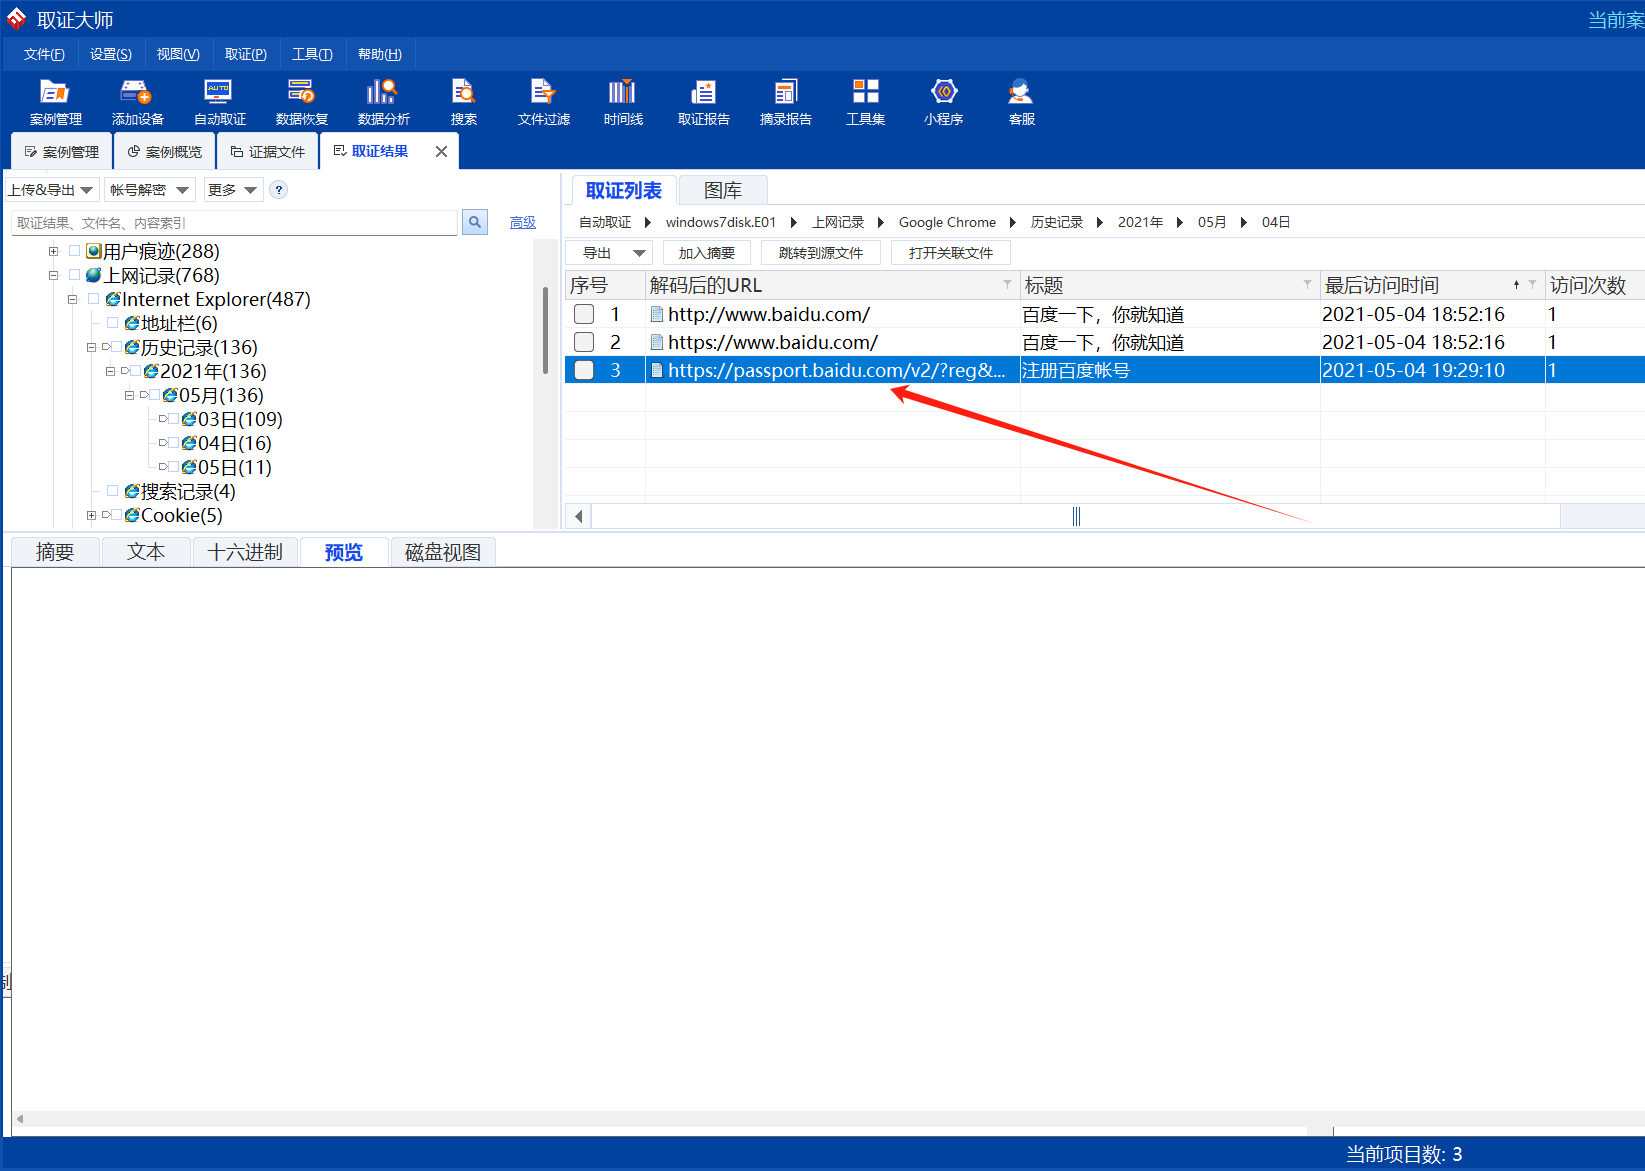This screenshot has height=1171, width=1645.
Task: Click the Cookie node icon
Action: [132, 515]
